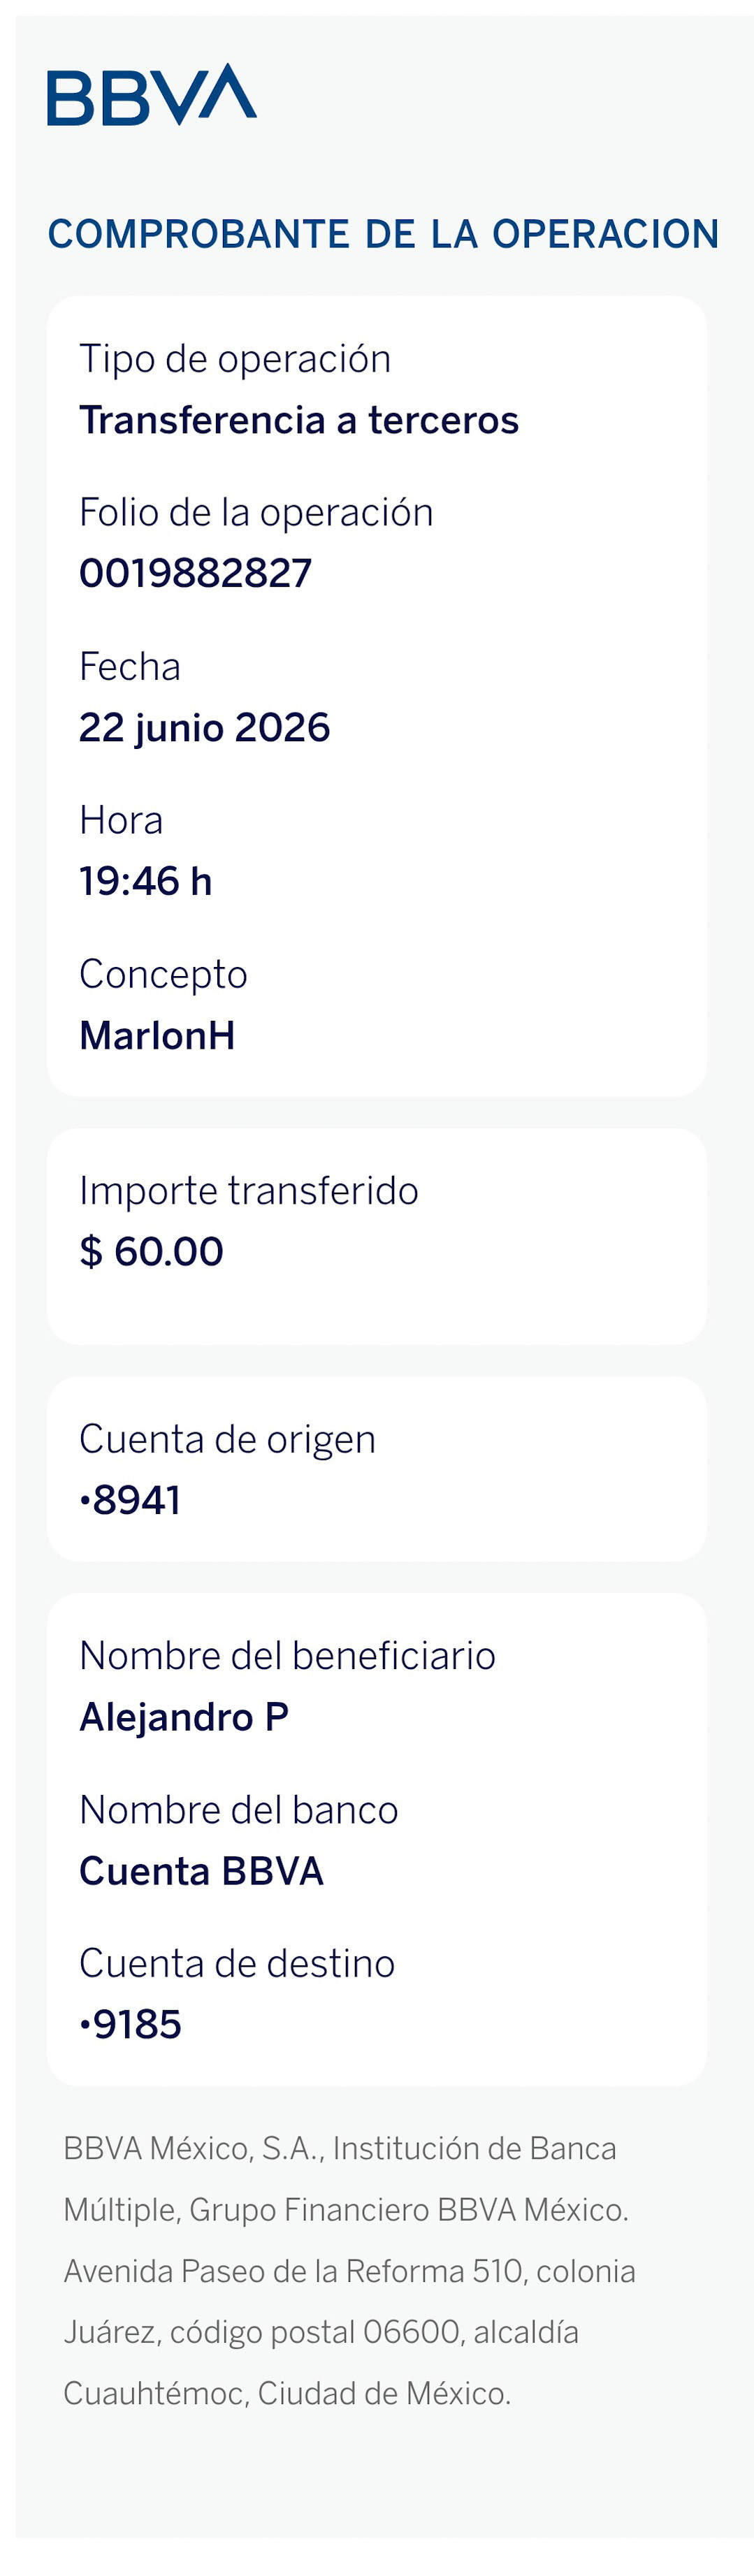Select the BBVA México legal footer text

point(349,2270)
